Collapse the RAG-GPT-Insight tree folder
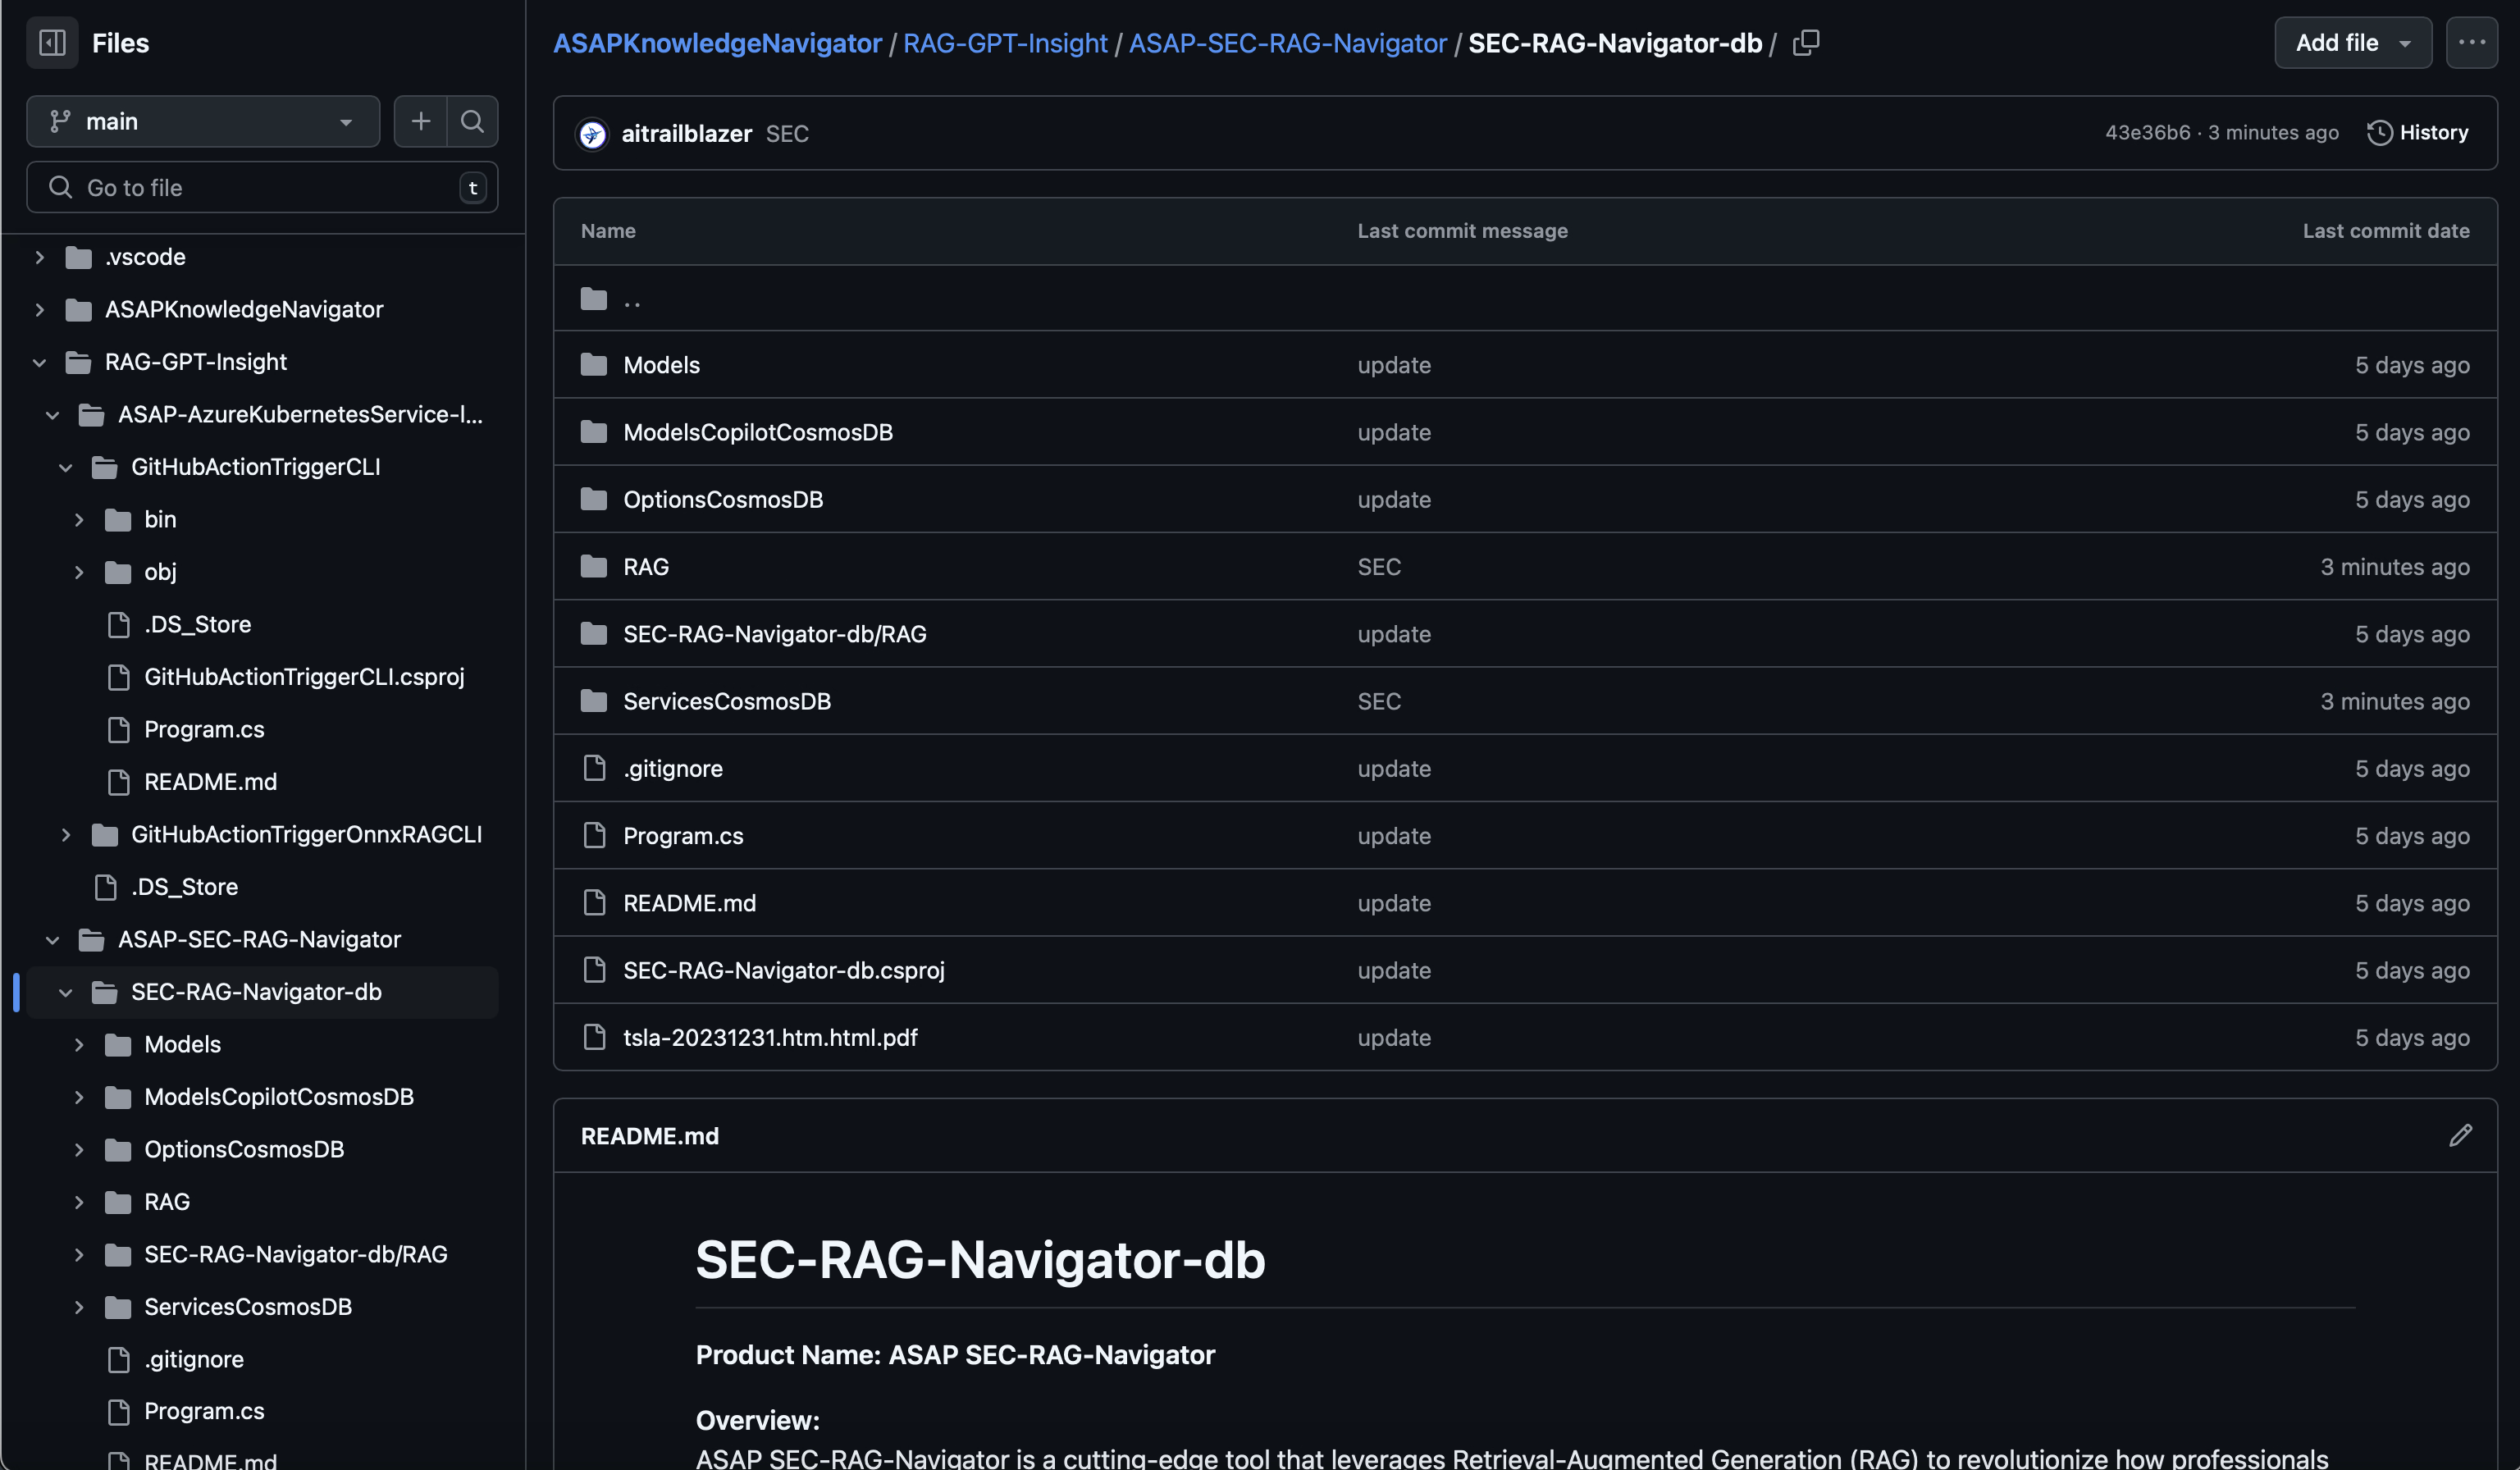The image size is (2520, 1470). [x=40, y=362]
